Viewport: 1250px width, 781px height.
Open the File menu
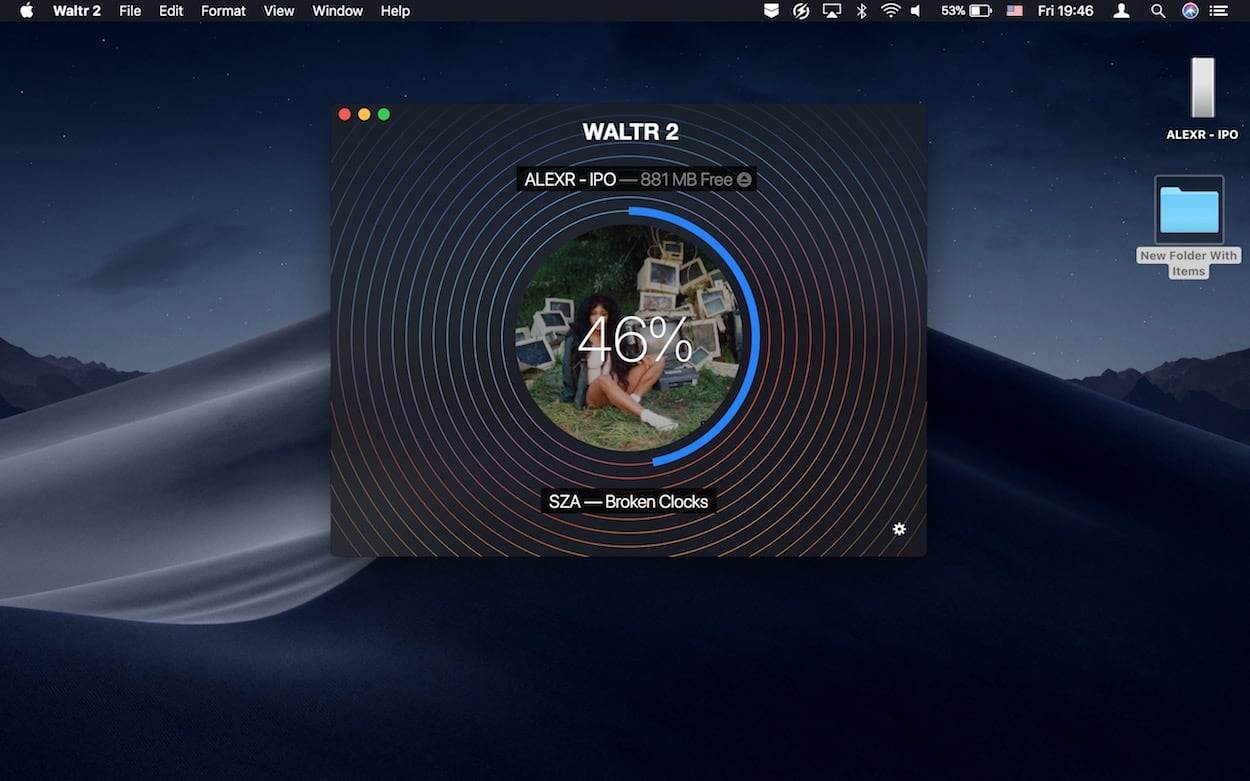pos(130,11)
